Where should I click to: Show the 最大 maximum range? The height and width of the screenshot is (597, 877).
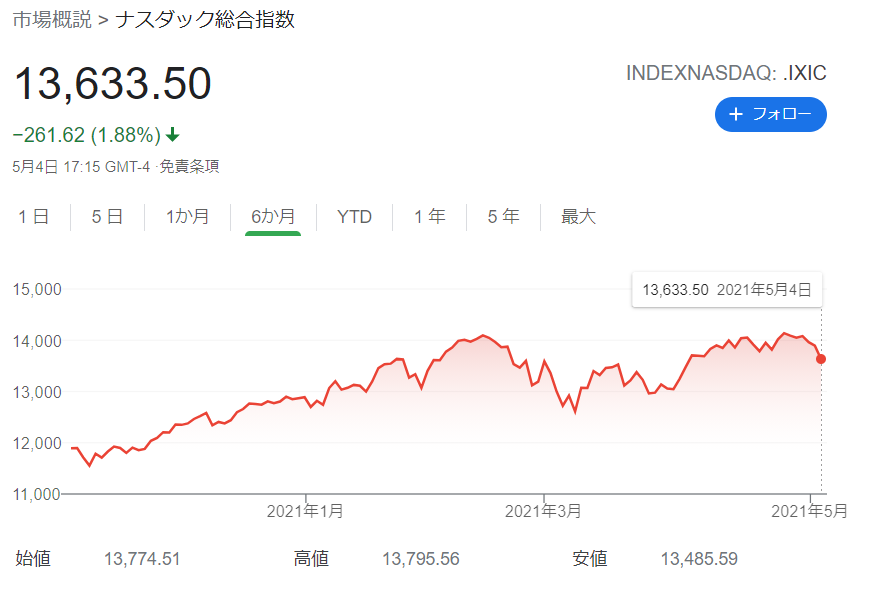click(578, 217)
